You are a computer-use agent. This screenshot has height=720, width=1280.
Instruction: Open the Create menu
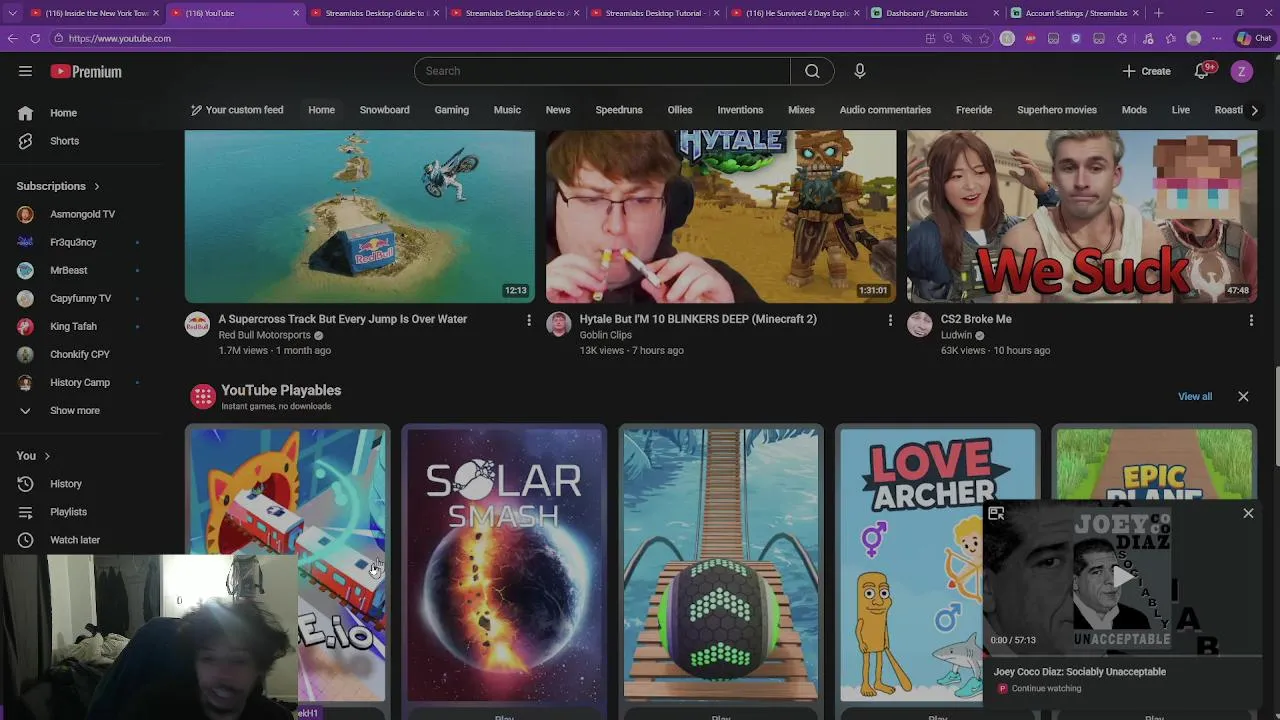(1146, 71)
